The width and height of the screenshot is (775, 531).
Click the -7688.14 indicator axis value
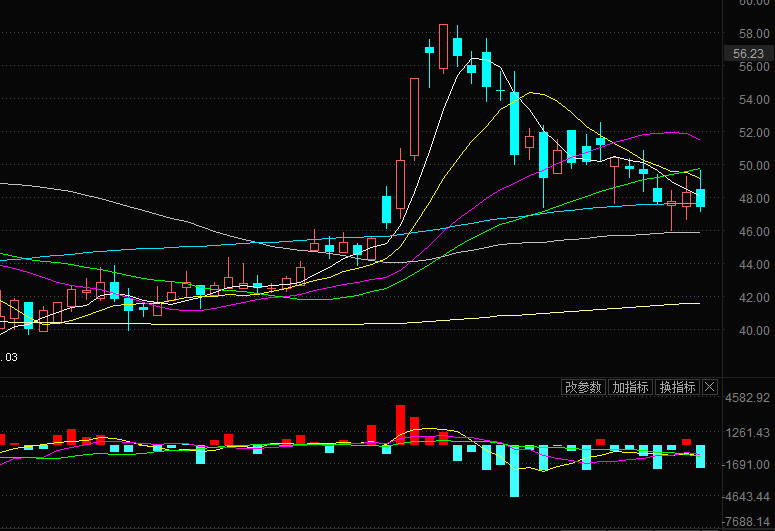(746, 522)
